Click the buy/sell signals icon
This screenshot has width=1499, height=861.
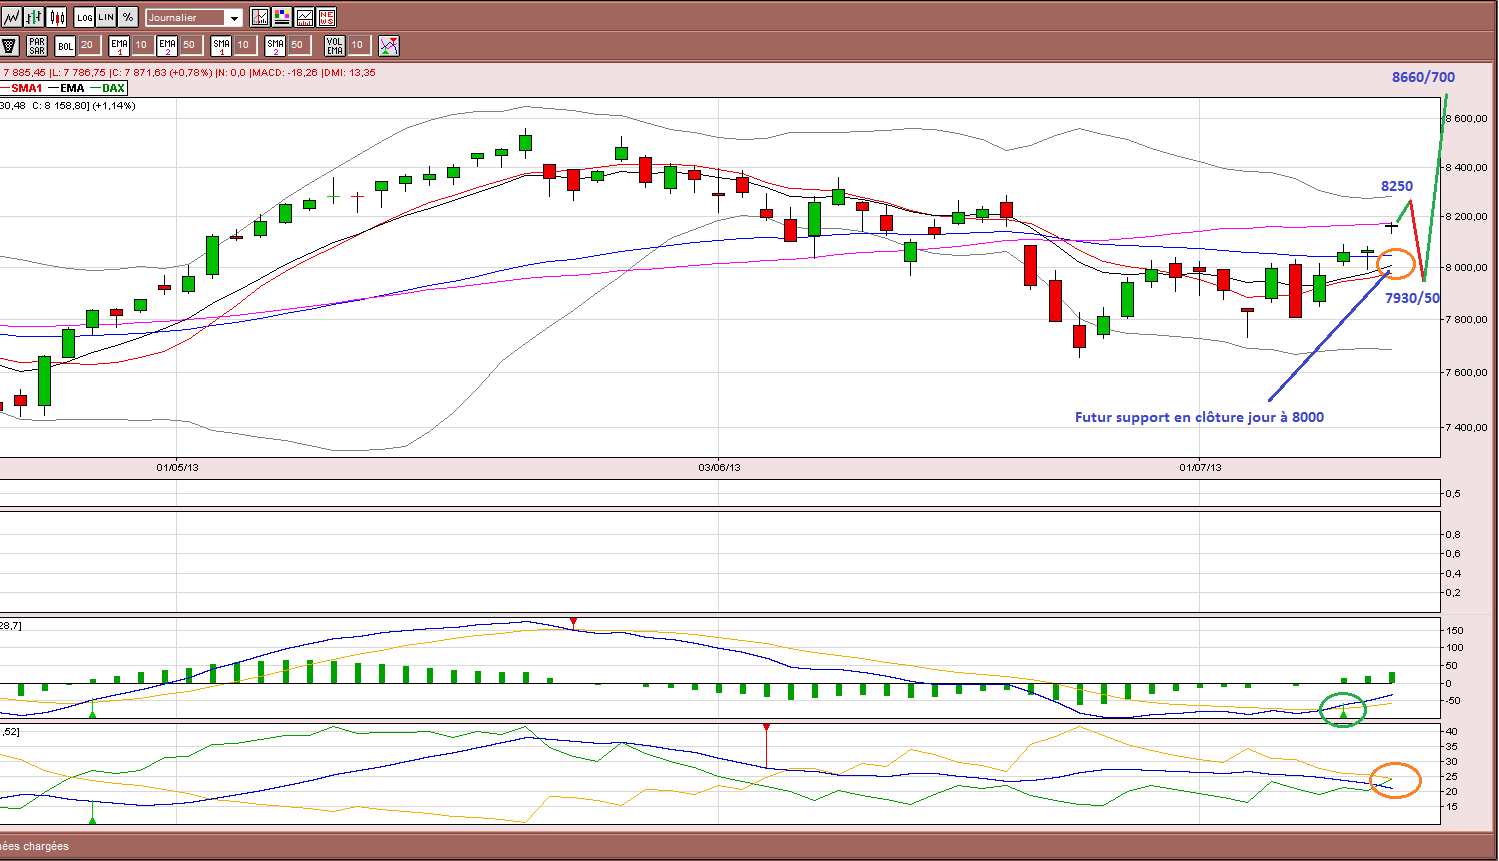pos(389,46)
